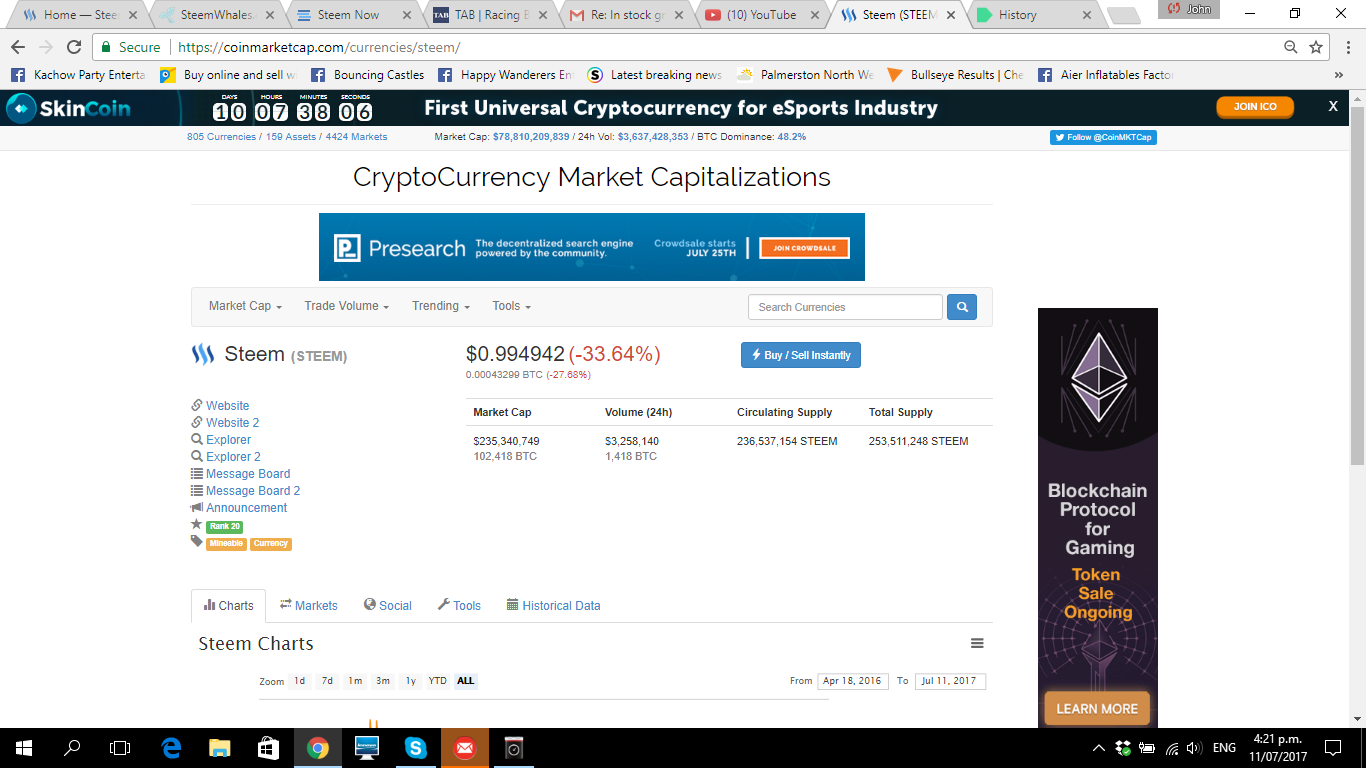Expand the Trade Volume dropdown
1366x768 pixels.
pos(346,306)
